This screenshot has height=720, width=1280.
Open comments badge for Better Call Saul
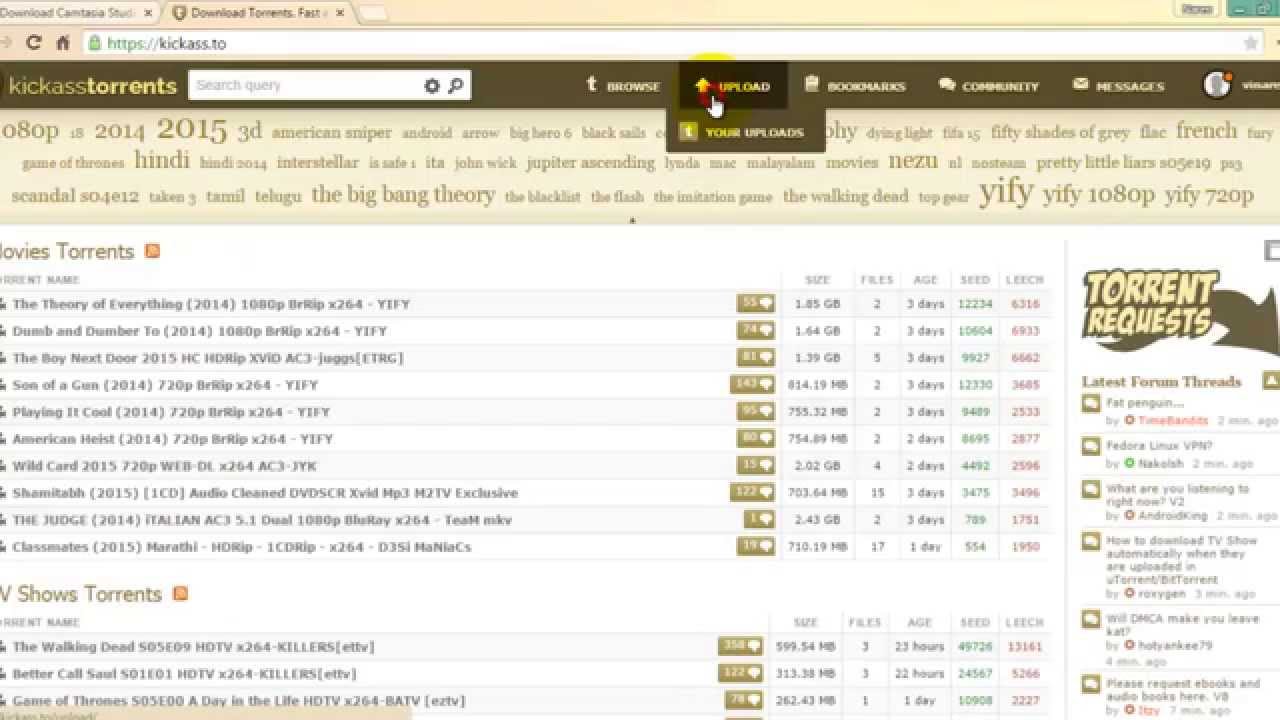(x=741, y=673)
